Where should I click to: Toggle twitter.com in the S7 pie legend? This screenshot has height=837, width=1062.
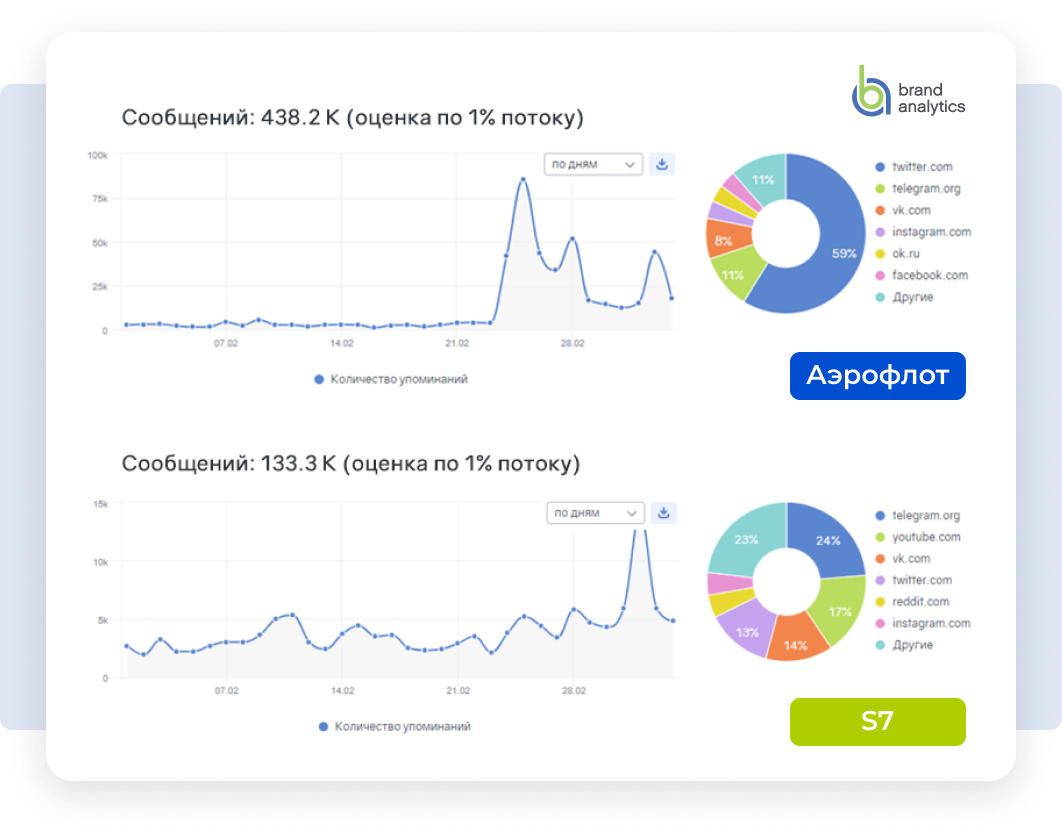click(x=914, y=580)
